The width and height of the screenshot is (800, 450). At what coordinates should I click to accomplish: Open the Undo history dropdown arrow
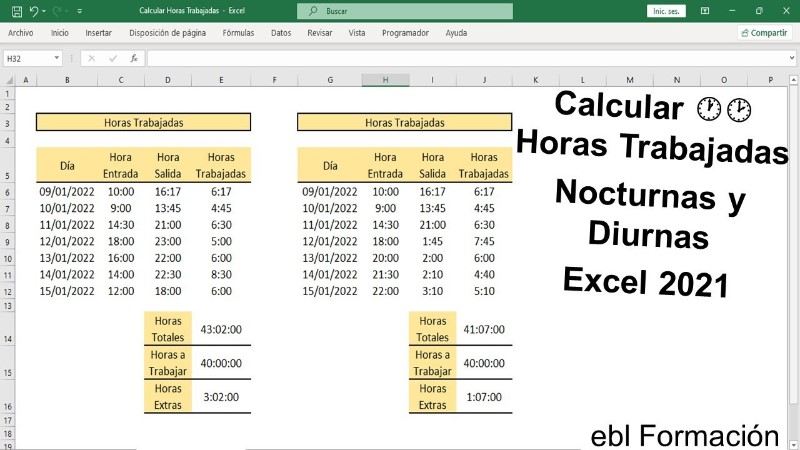coord(45,11)
